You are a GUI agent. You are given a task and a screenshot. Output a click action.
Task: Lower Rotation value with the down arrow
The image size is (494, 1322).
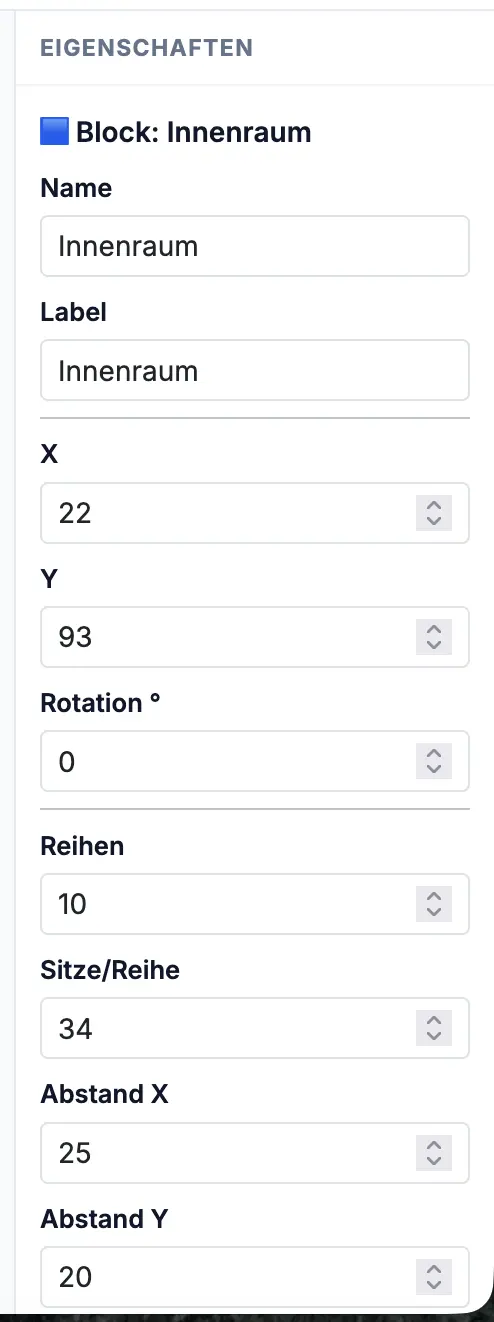coord(433,770)
